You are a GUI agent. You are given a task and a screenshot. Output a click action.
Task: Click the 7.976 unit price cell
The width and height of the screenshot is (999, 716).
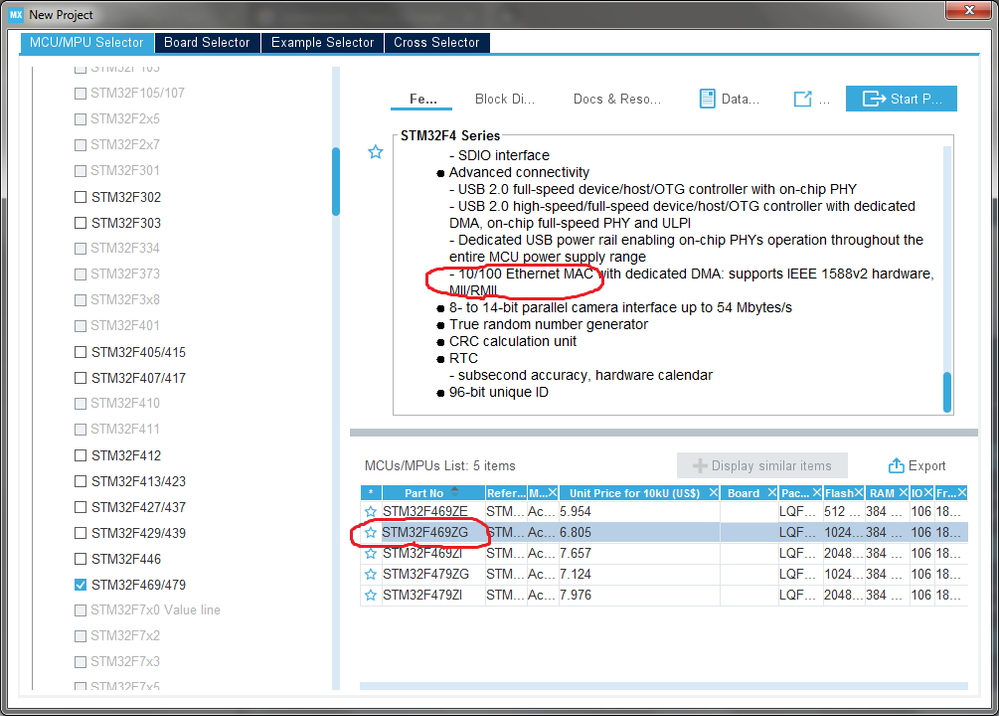point(575,596)
